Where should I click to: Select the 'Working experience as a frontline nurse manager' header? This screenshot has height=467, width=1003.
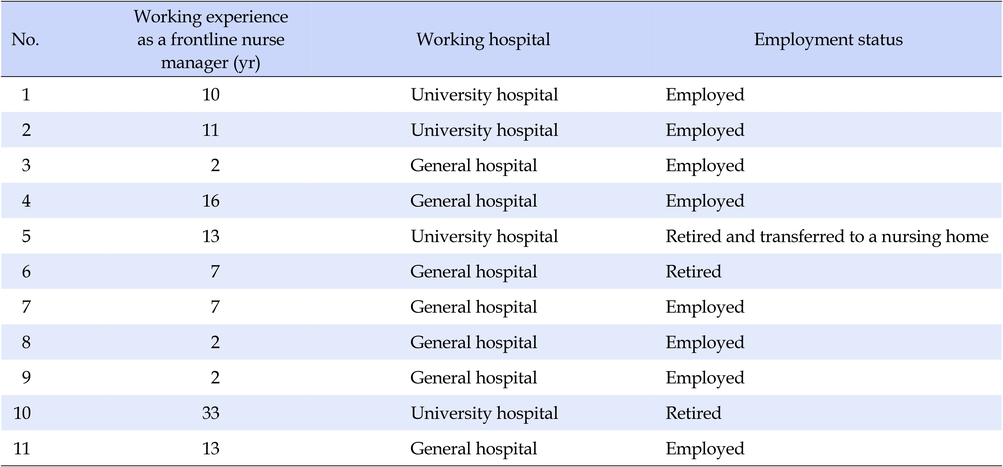point(210,41)
